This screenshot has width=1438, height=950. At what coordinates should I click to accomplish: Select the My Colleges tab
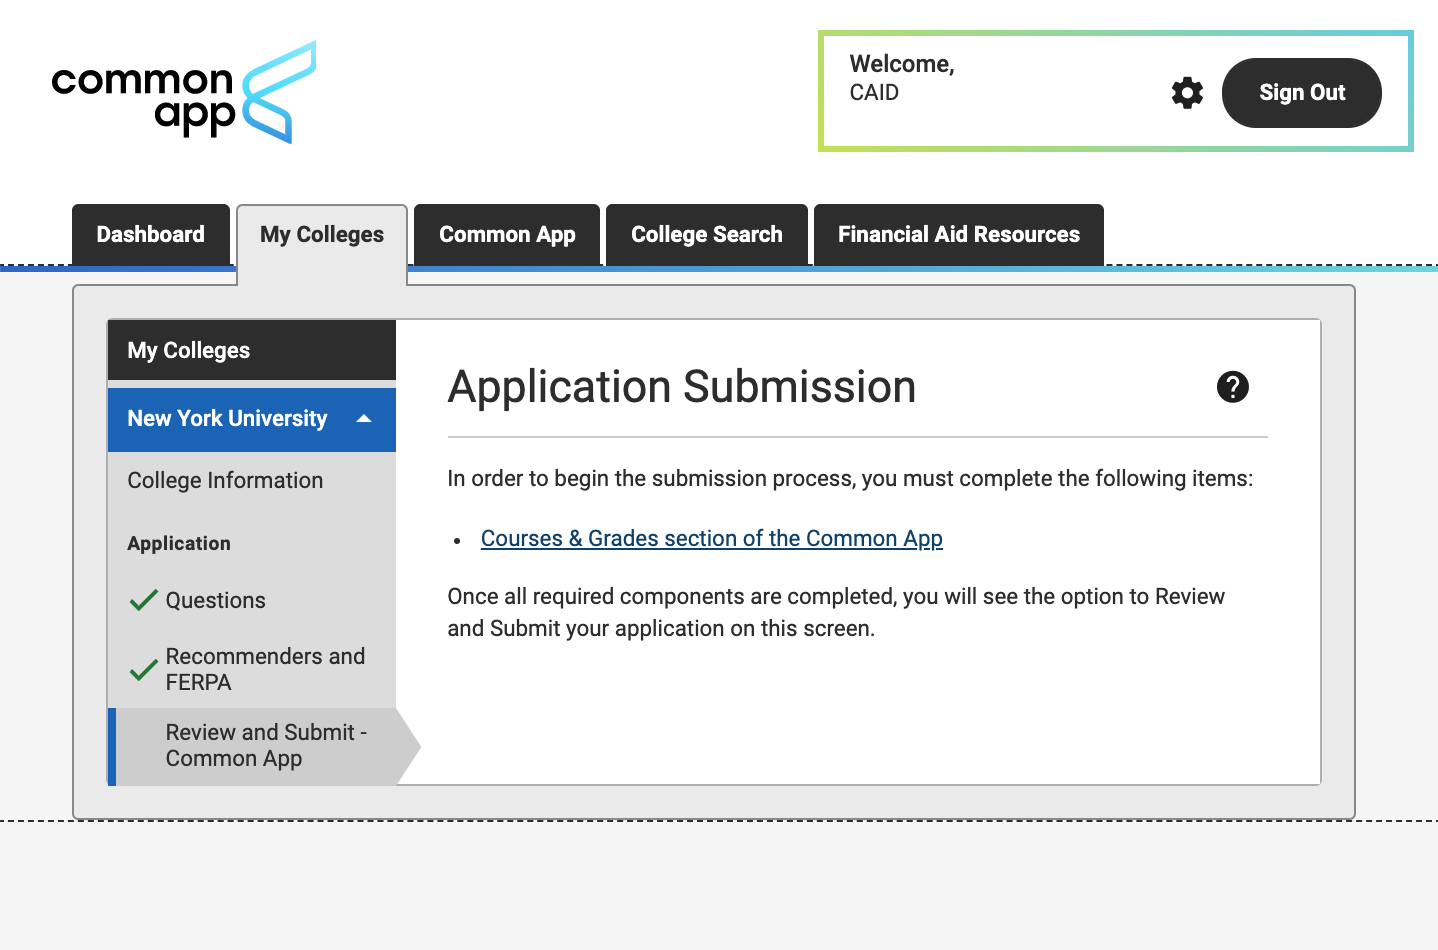coord(321,234)
